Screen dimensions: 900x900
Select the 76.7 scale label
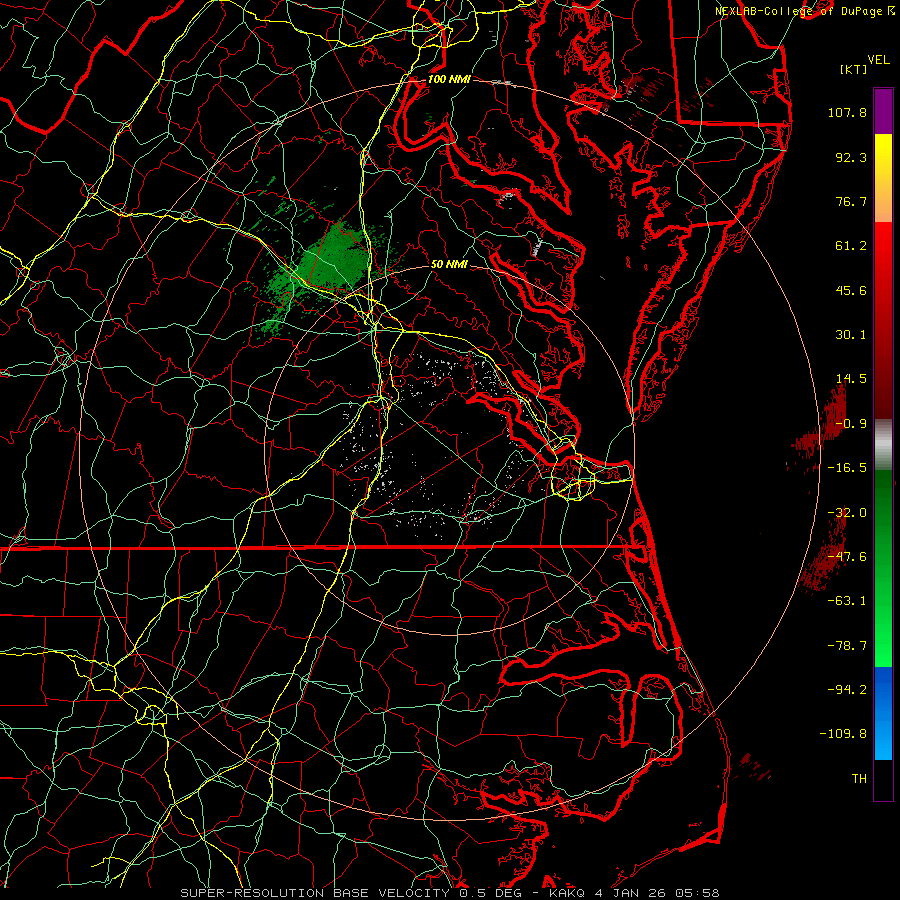click(851, 201)
